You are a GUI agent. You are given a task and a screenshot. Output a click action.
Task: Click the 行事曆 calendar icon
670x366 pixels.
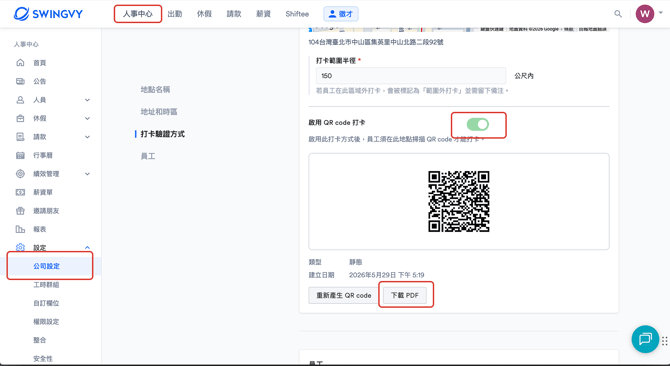coord(20,155)
